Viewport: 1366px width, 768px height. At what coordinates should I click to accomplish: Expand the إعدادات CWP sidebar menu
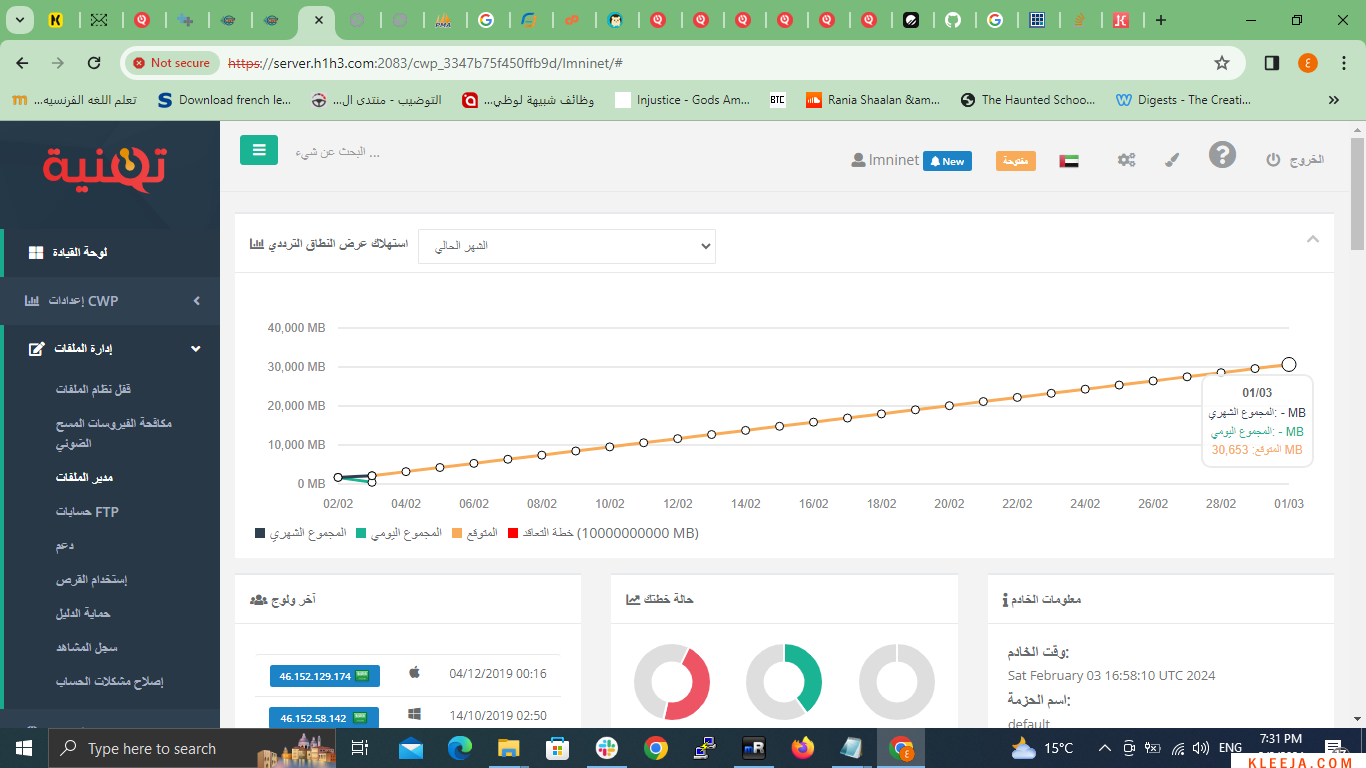click(110, 300)
